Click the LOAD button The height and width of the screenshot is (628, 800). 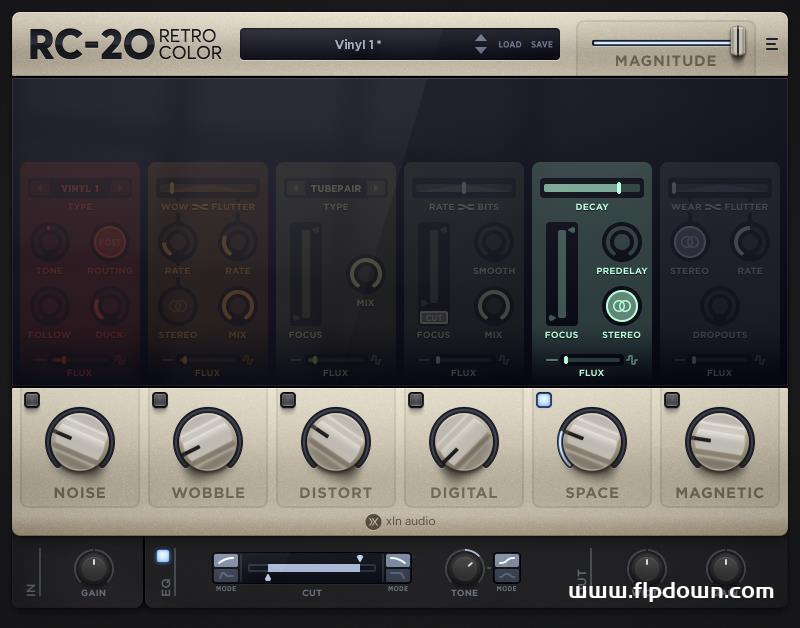509,44
